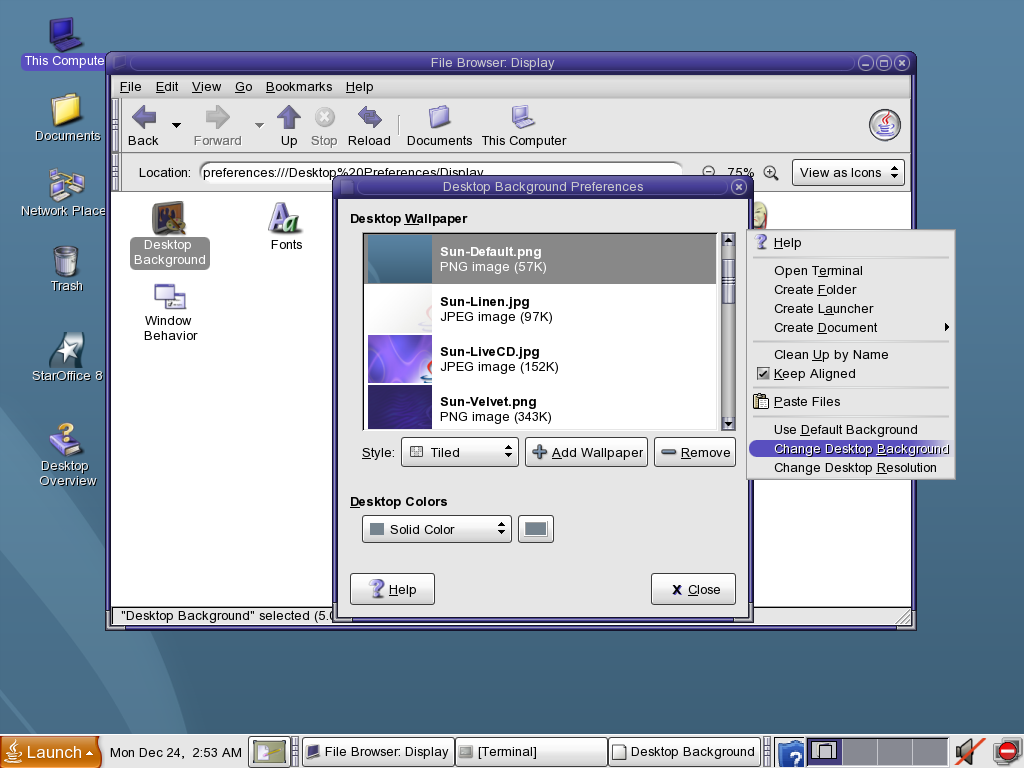Click the wallpaper list scroll up arrow
This screenshot has width=1024, height=768.
728,240
